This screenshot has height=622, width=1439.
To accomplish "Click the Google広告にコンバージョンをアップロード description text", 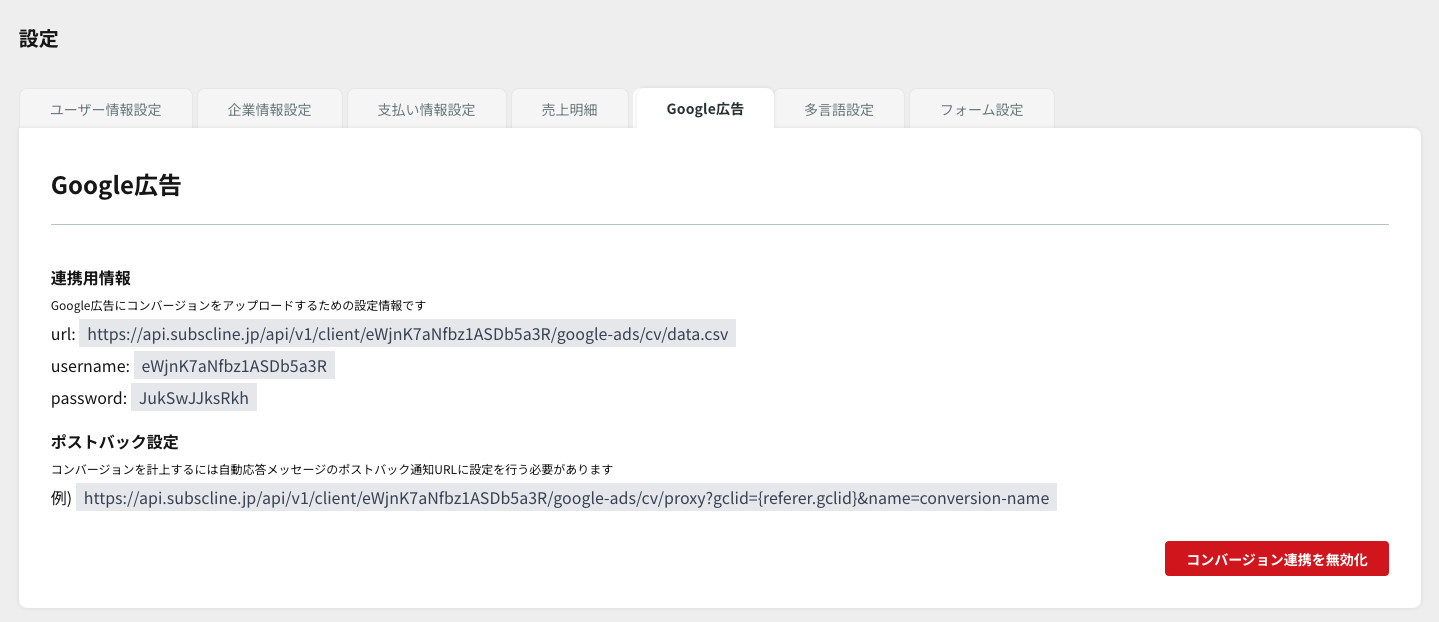I will coord(239,305).
